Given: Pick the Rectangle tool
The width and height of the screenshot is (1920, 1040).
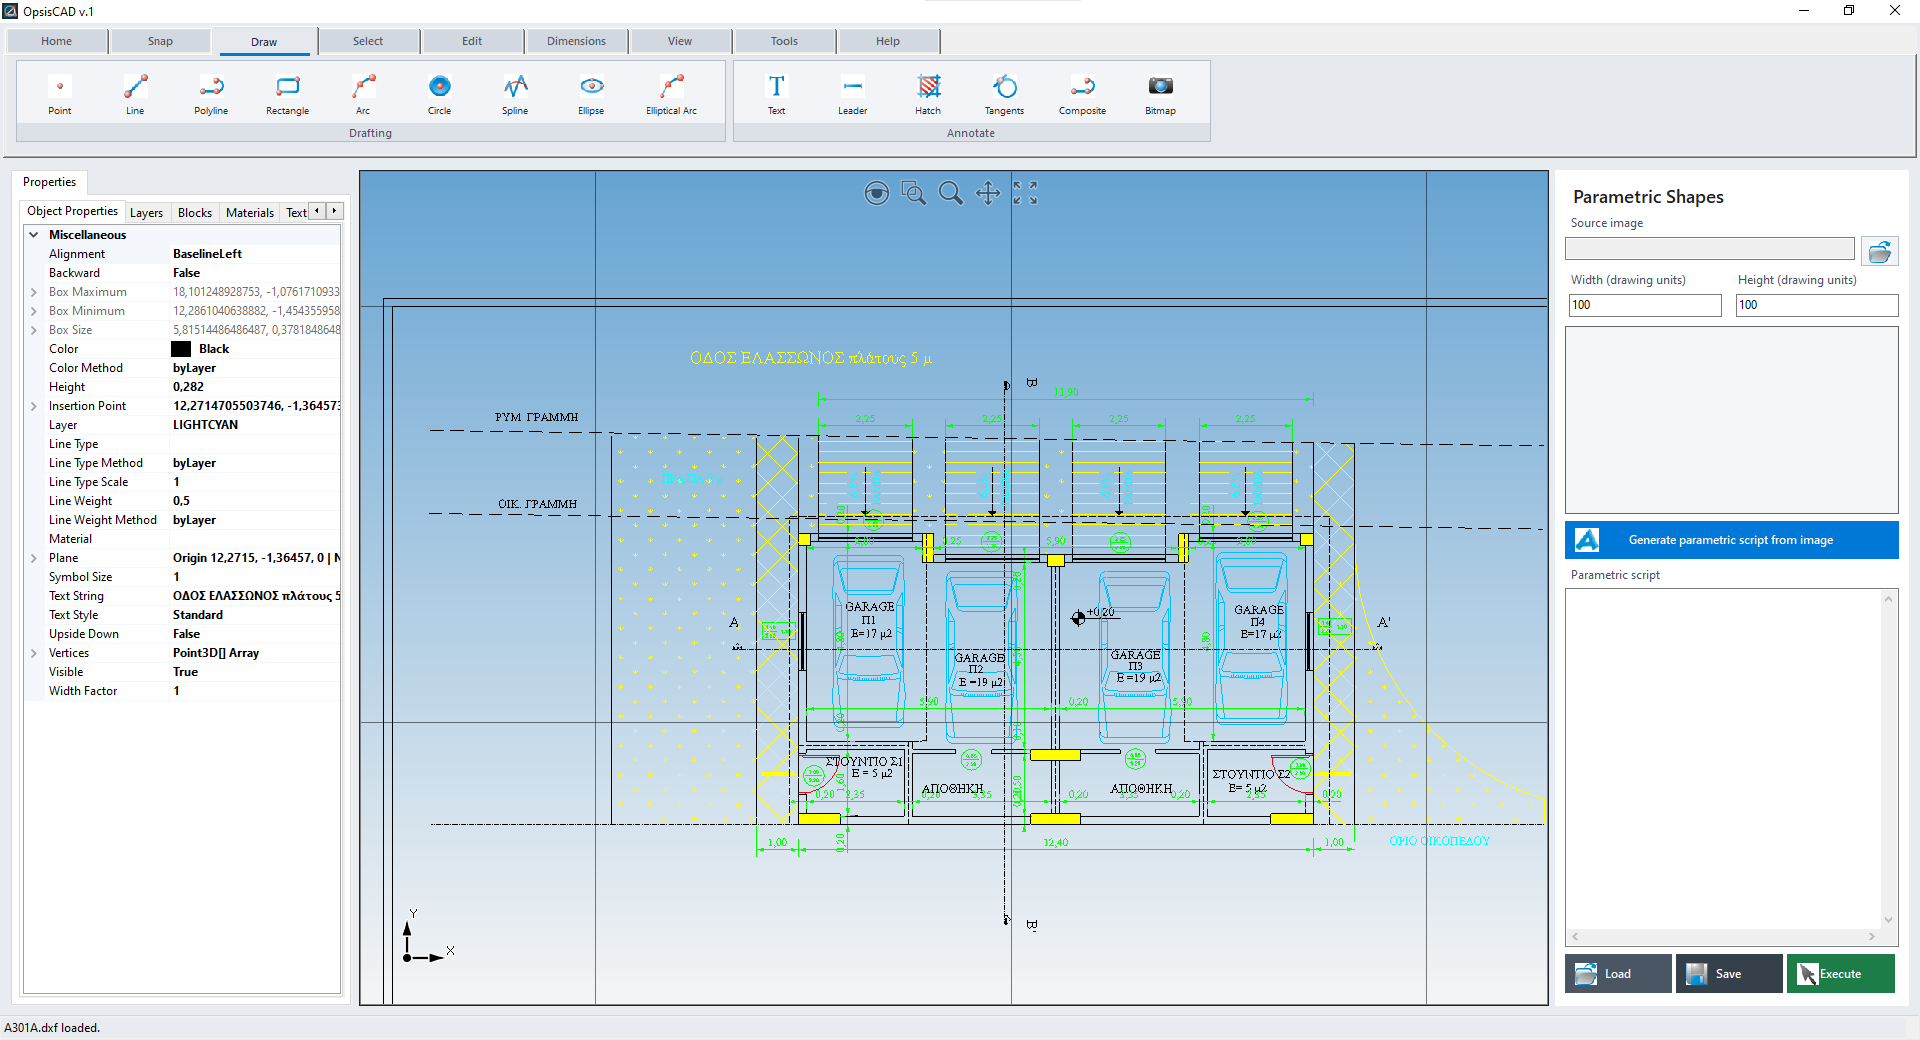Looking at the screenshot, I should click(x=287, y=95).
